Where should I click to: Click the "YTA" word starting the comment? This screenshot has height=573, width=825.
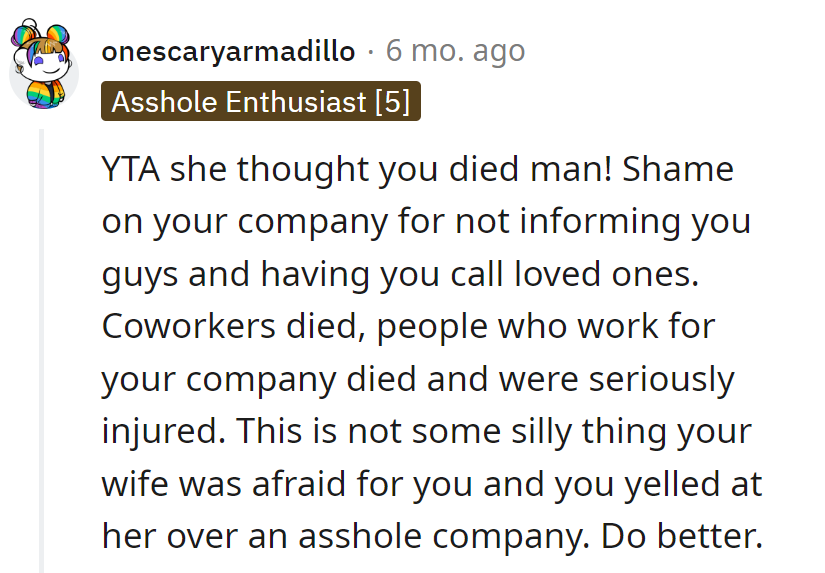point(131,170)
